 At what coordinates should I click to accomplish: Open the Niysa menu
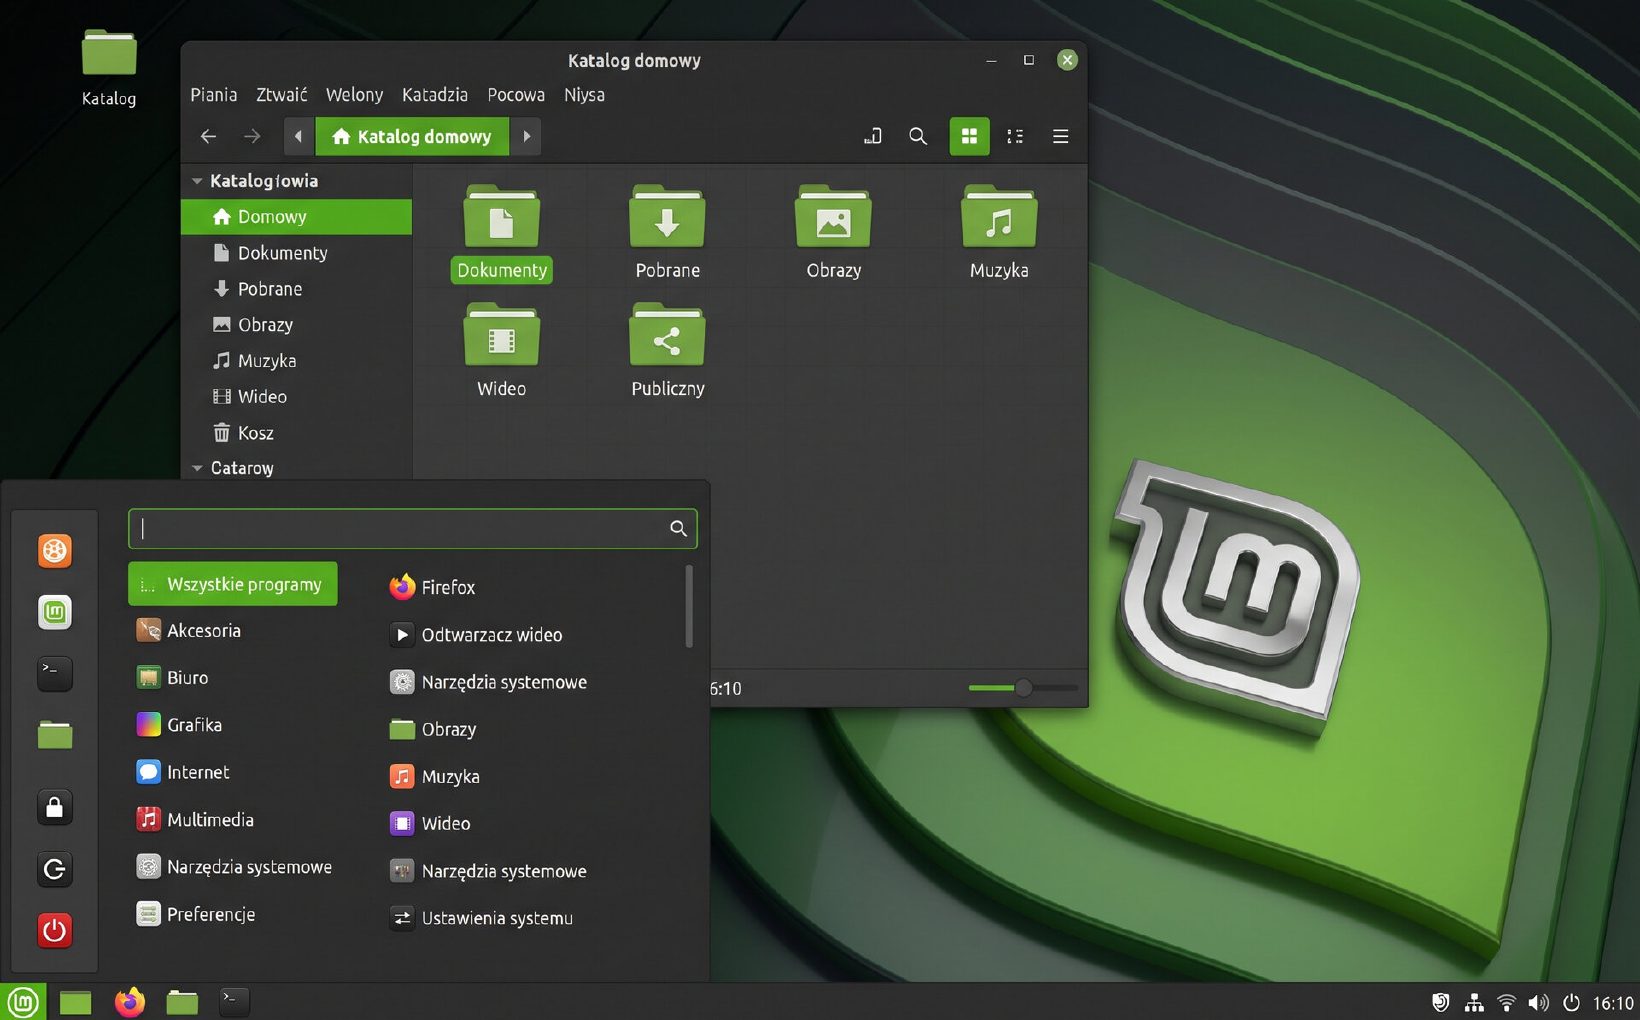584,95
